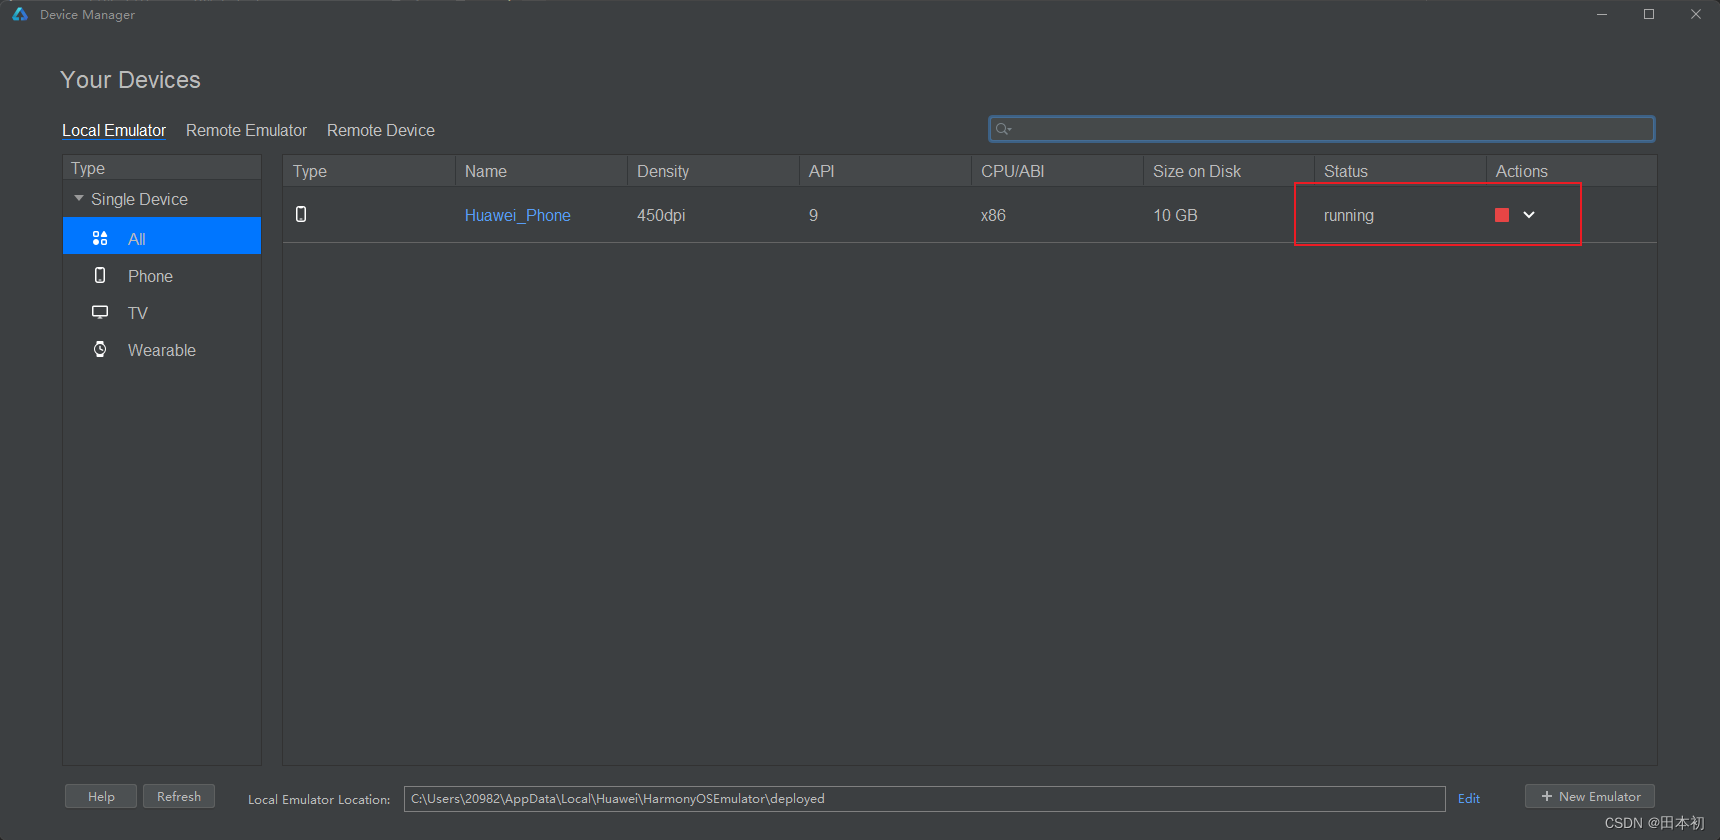Switch to the Remote Device tab
Screen dimensions: 1720x840
point(381,130)
